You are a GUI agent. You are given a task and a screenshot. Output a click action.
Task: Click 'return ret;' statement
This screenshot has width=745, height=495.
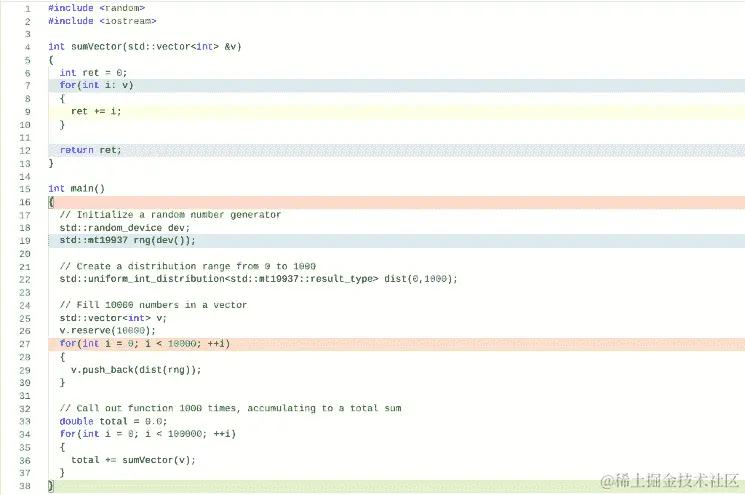click(90, 150)
